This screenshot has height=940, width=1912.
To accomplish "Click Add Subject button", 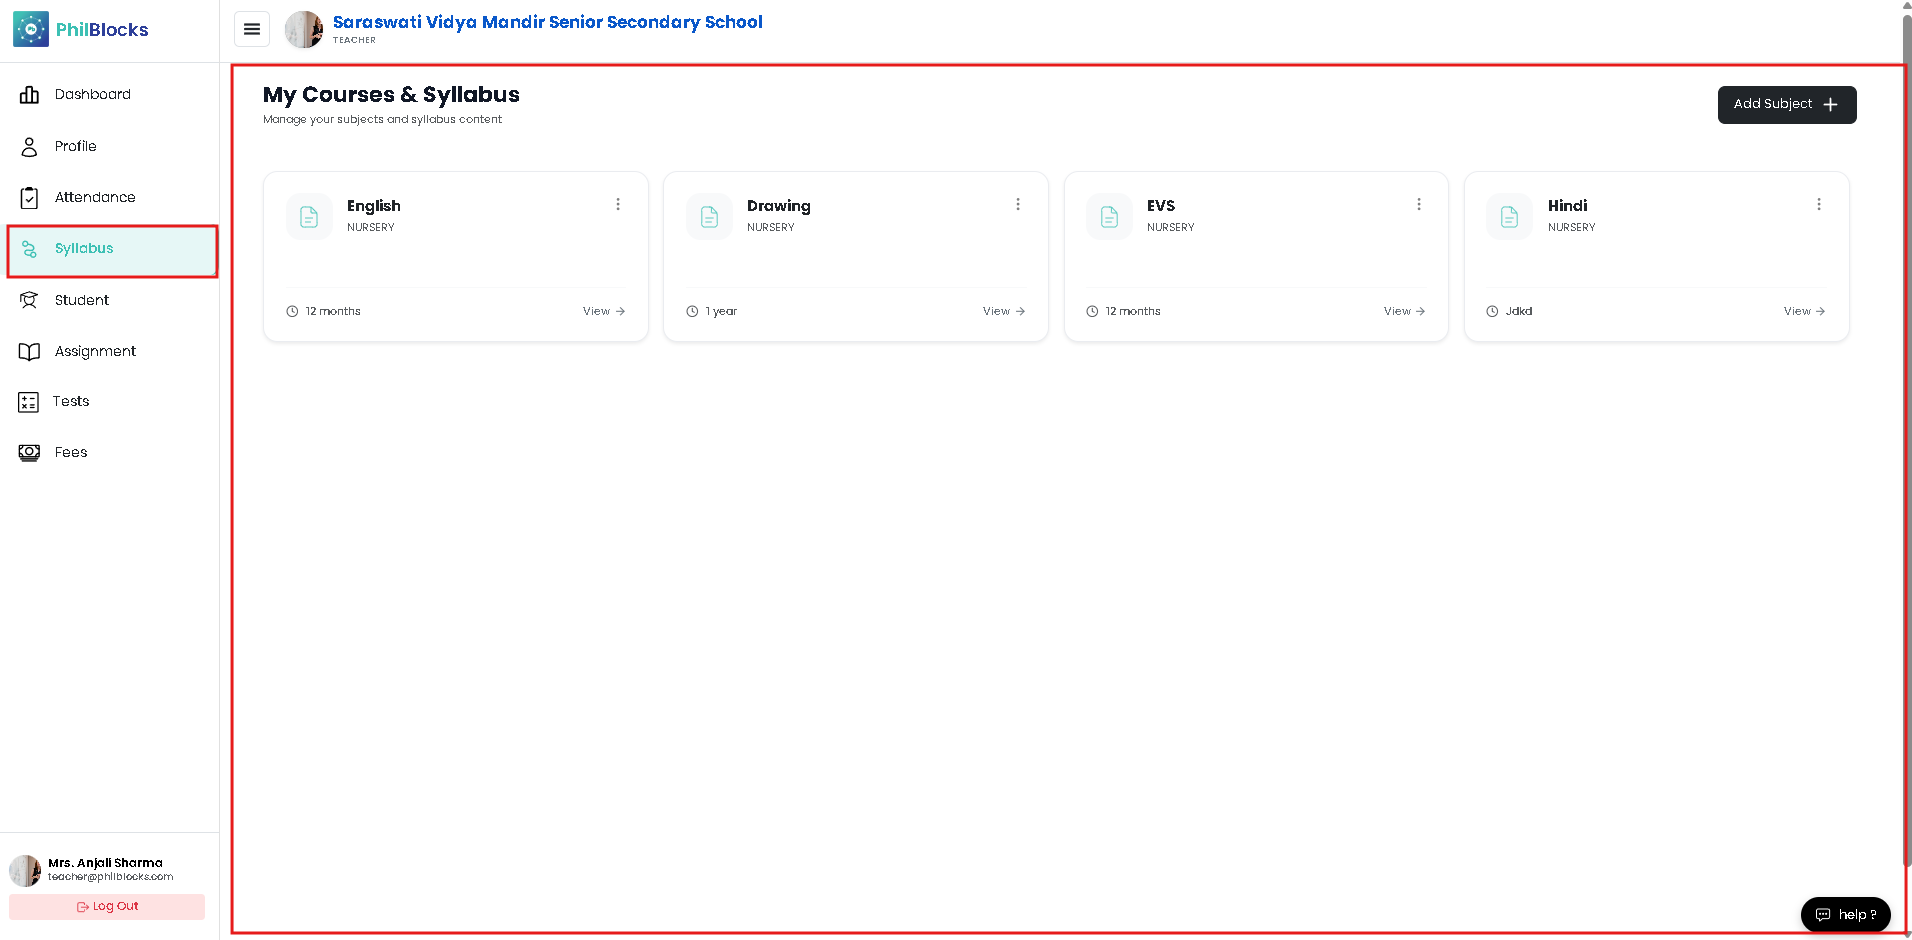I will tap(1787, 104).
